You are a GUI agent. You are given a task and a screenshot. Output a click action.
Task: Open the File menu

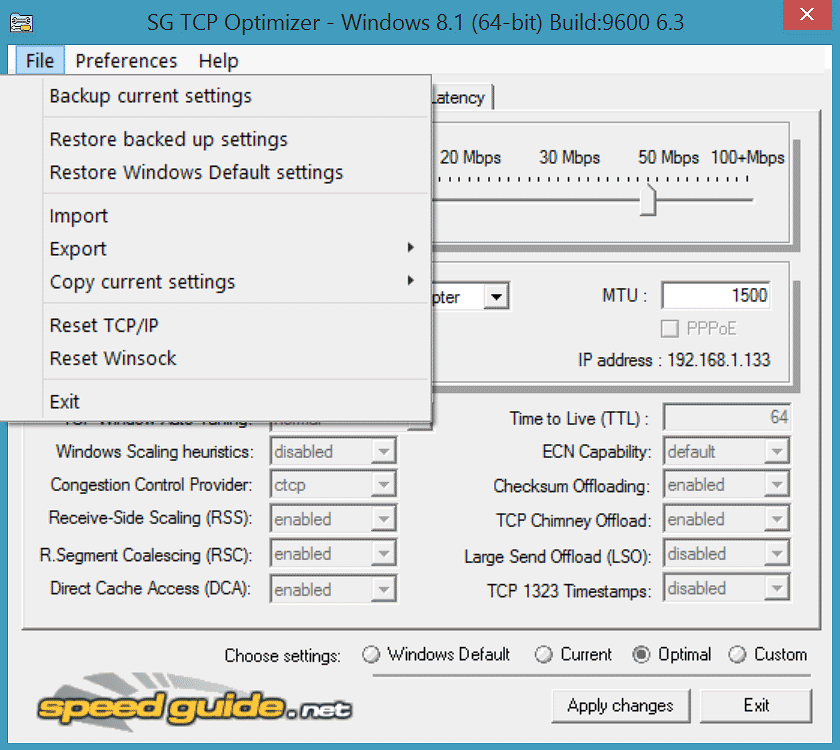(x=40, y=61)
